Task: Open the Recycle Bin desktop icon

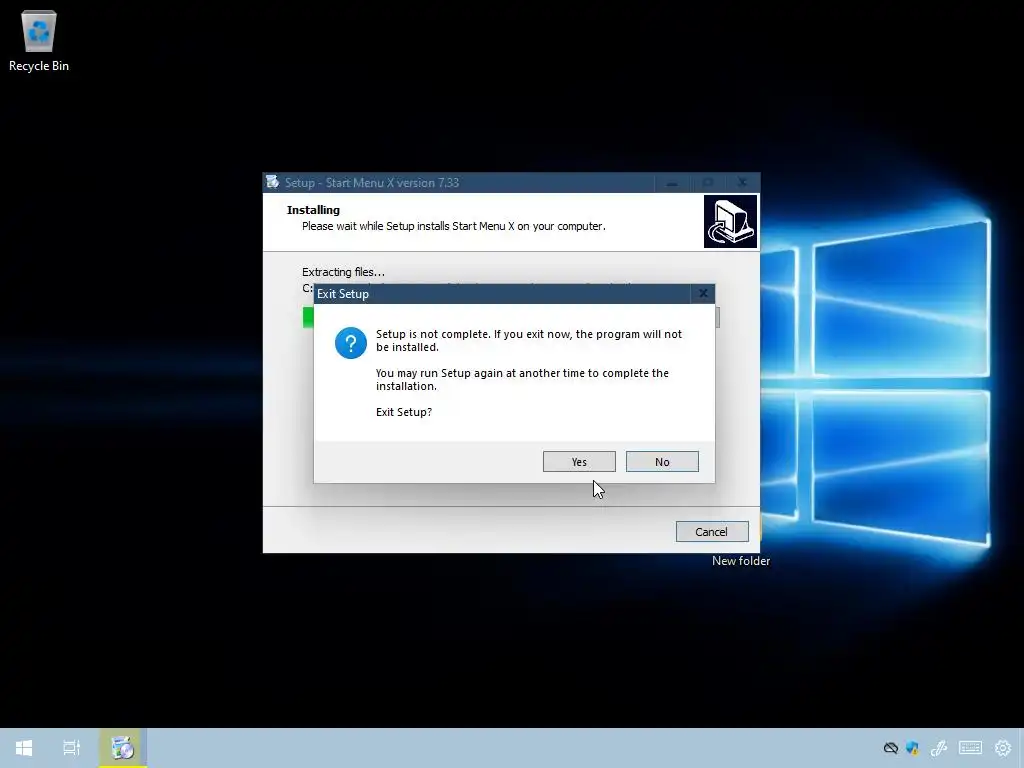Action: coord(39,41)
